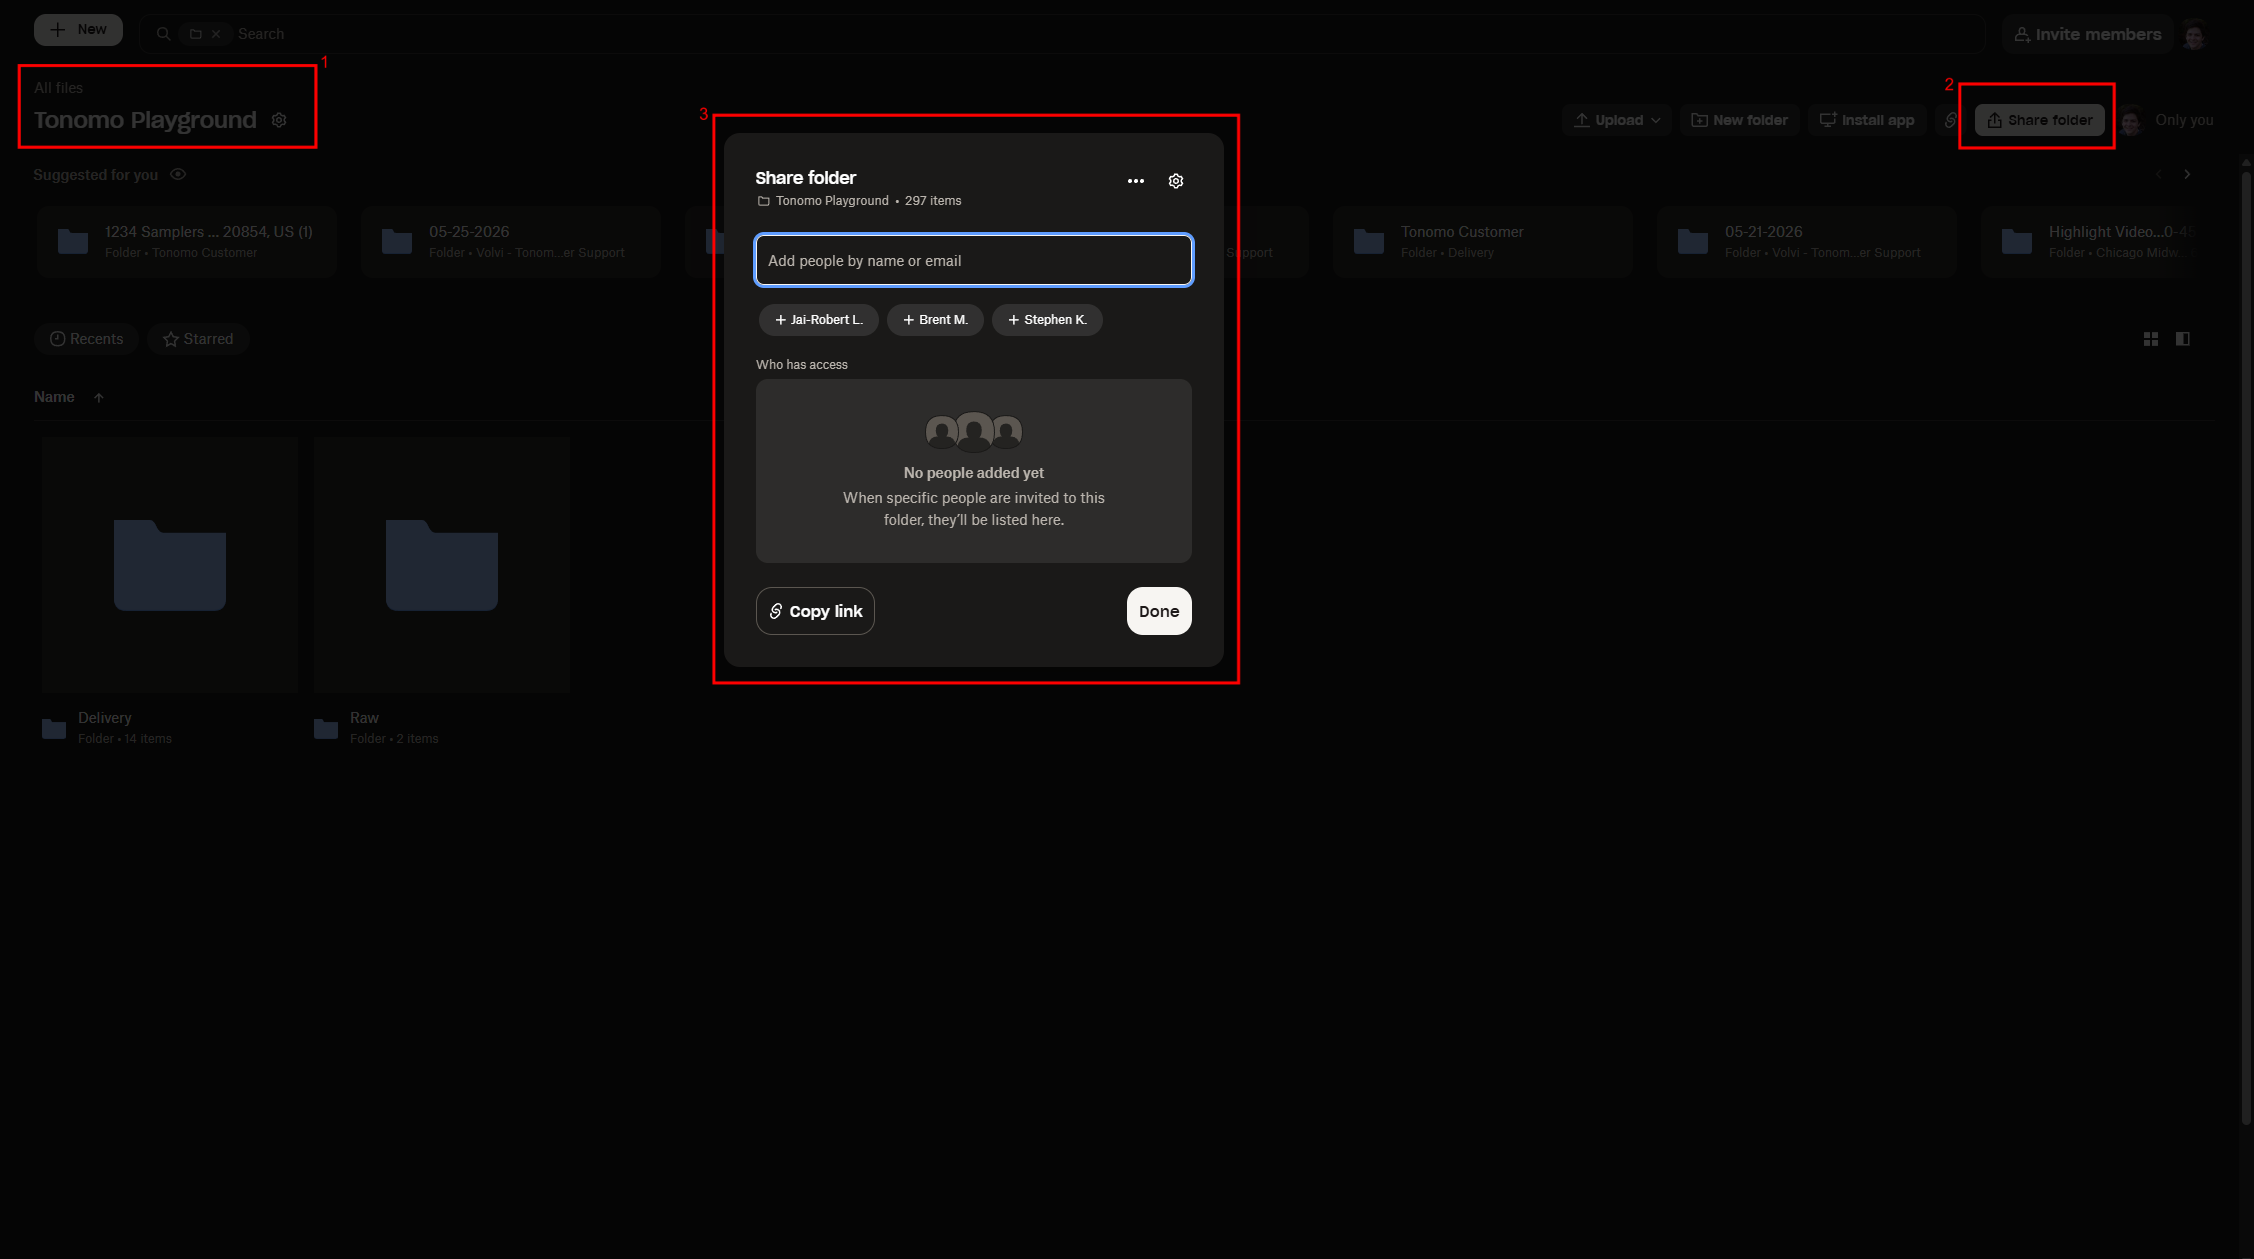Open the Delivery folder thumbnail
Viewport: 2254px width, 1259px height.
170,565
